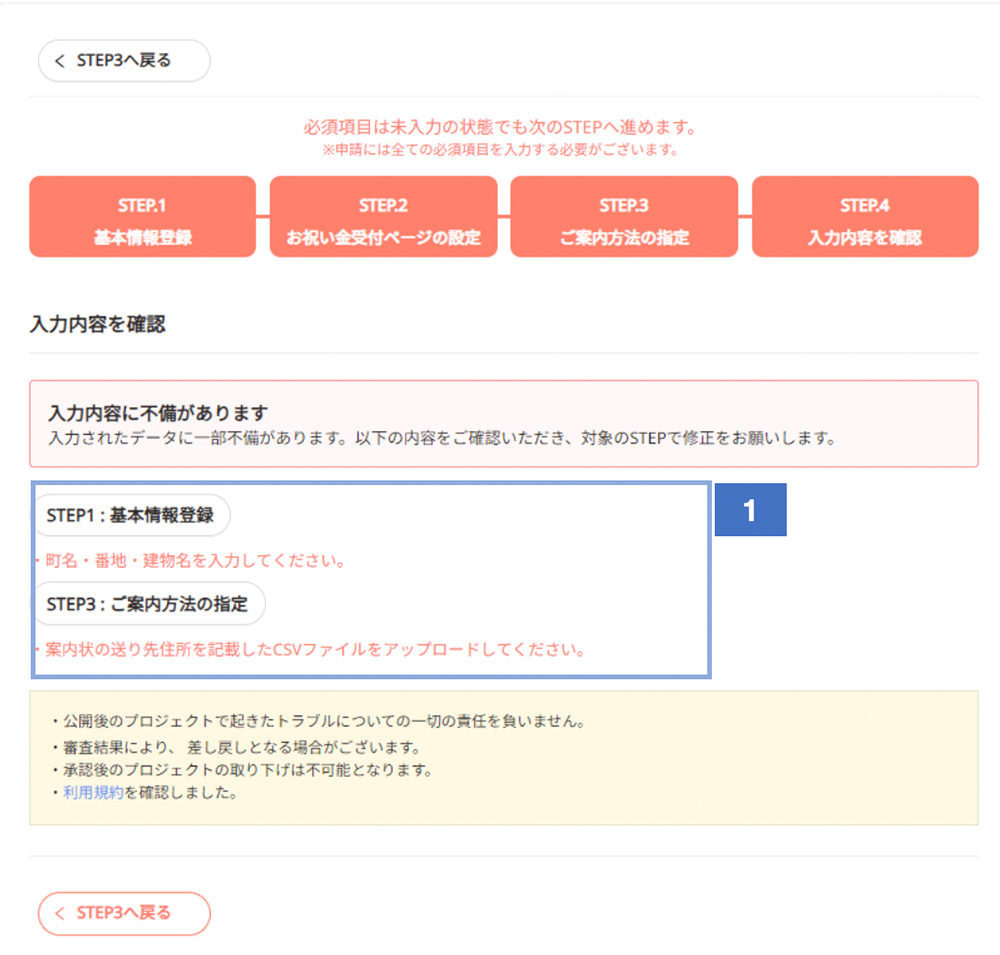Viewport: 1000px width, 955px height.
Task: Click the chevron arrow in bottom back button
Action: [x=60, y=913]
